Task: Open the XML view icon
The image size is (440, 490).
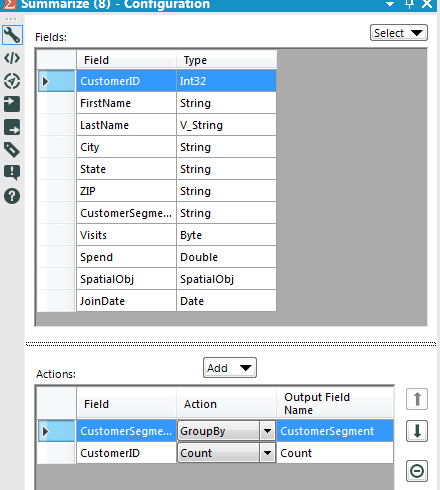Action: [12, 58]
